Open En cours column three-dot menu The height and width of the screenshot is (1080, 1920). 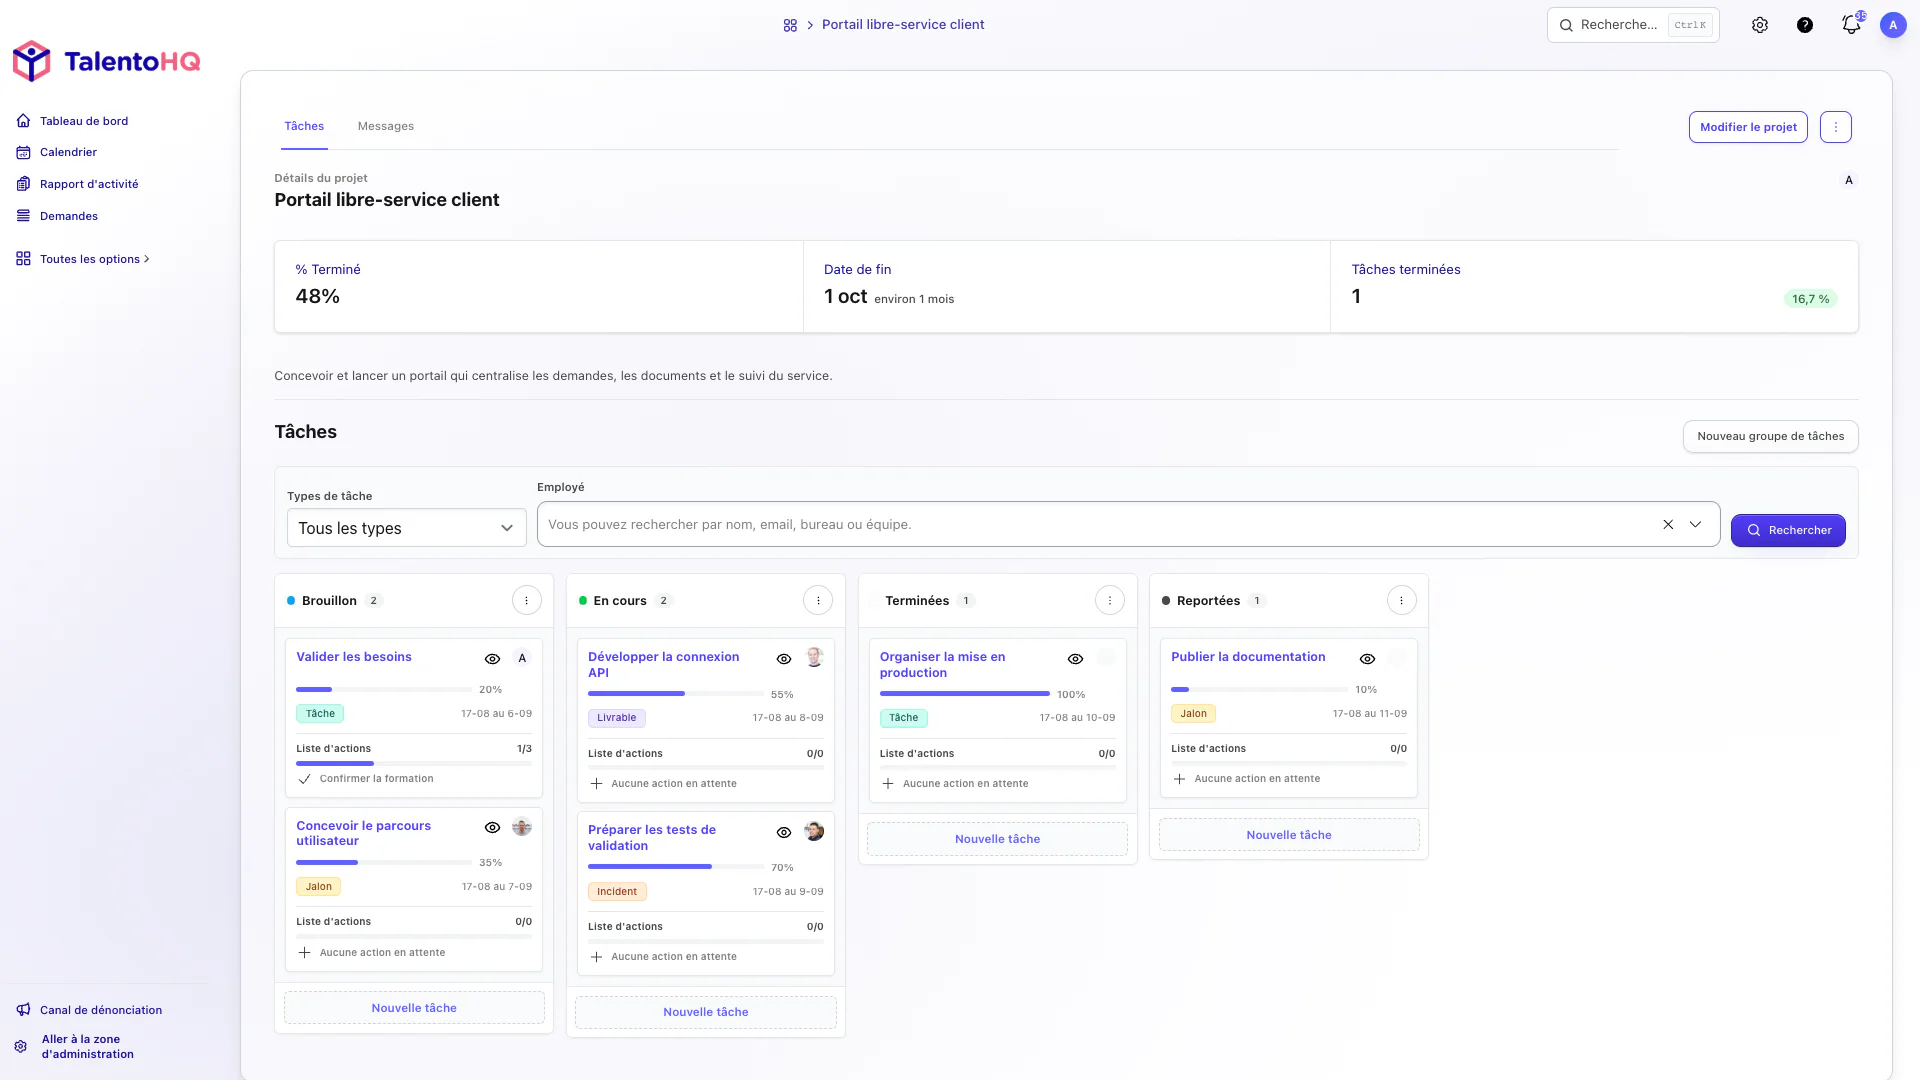(818, 601)
